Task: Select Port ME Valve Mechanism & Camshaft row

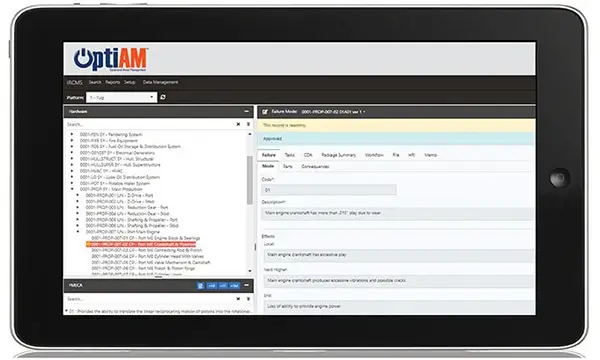Action: pos(151,262)
